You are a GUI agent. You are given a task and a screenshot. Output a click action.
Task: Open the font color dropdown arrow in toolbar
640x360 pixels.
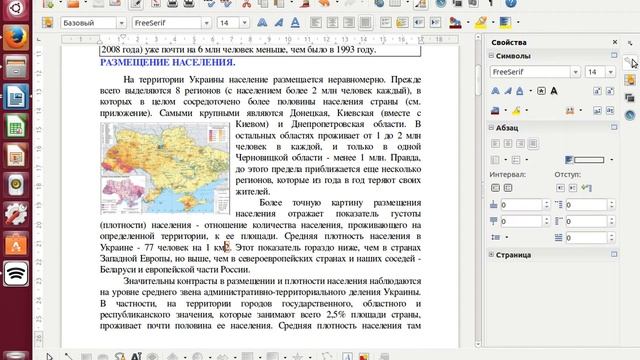click(468, 22)
